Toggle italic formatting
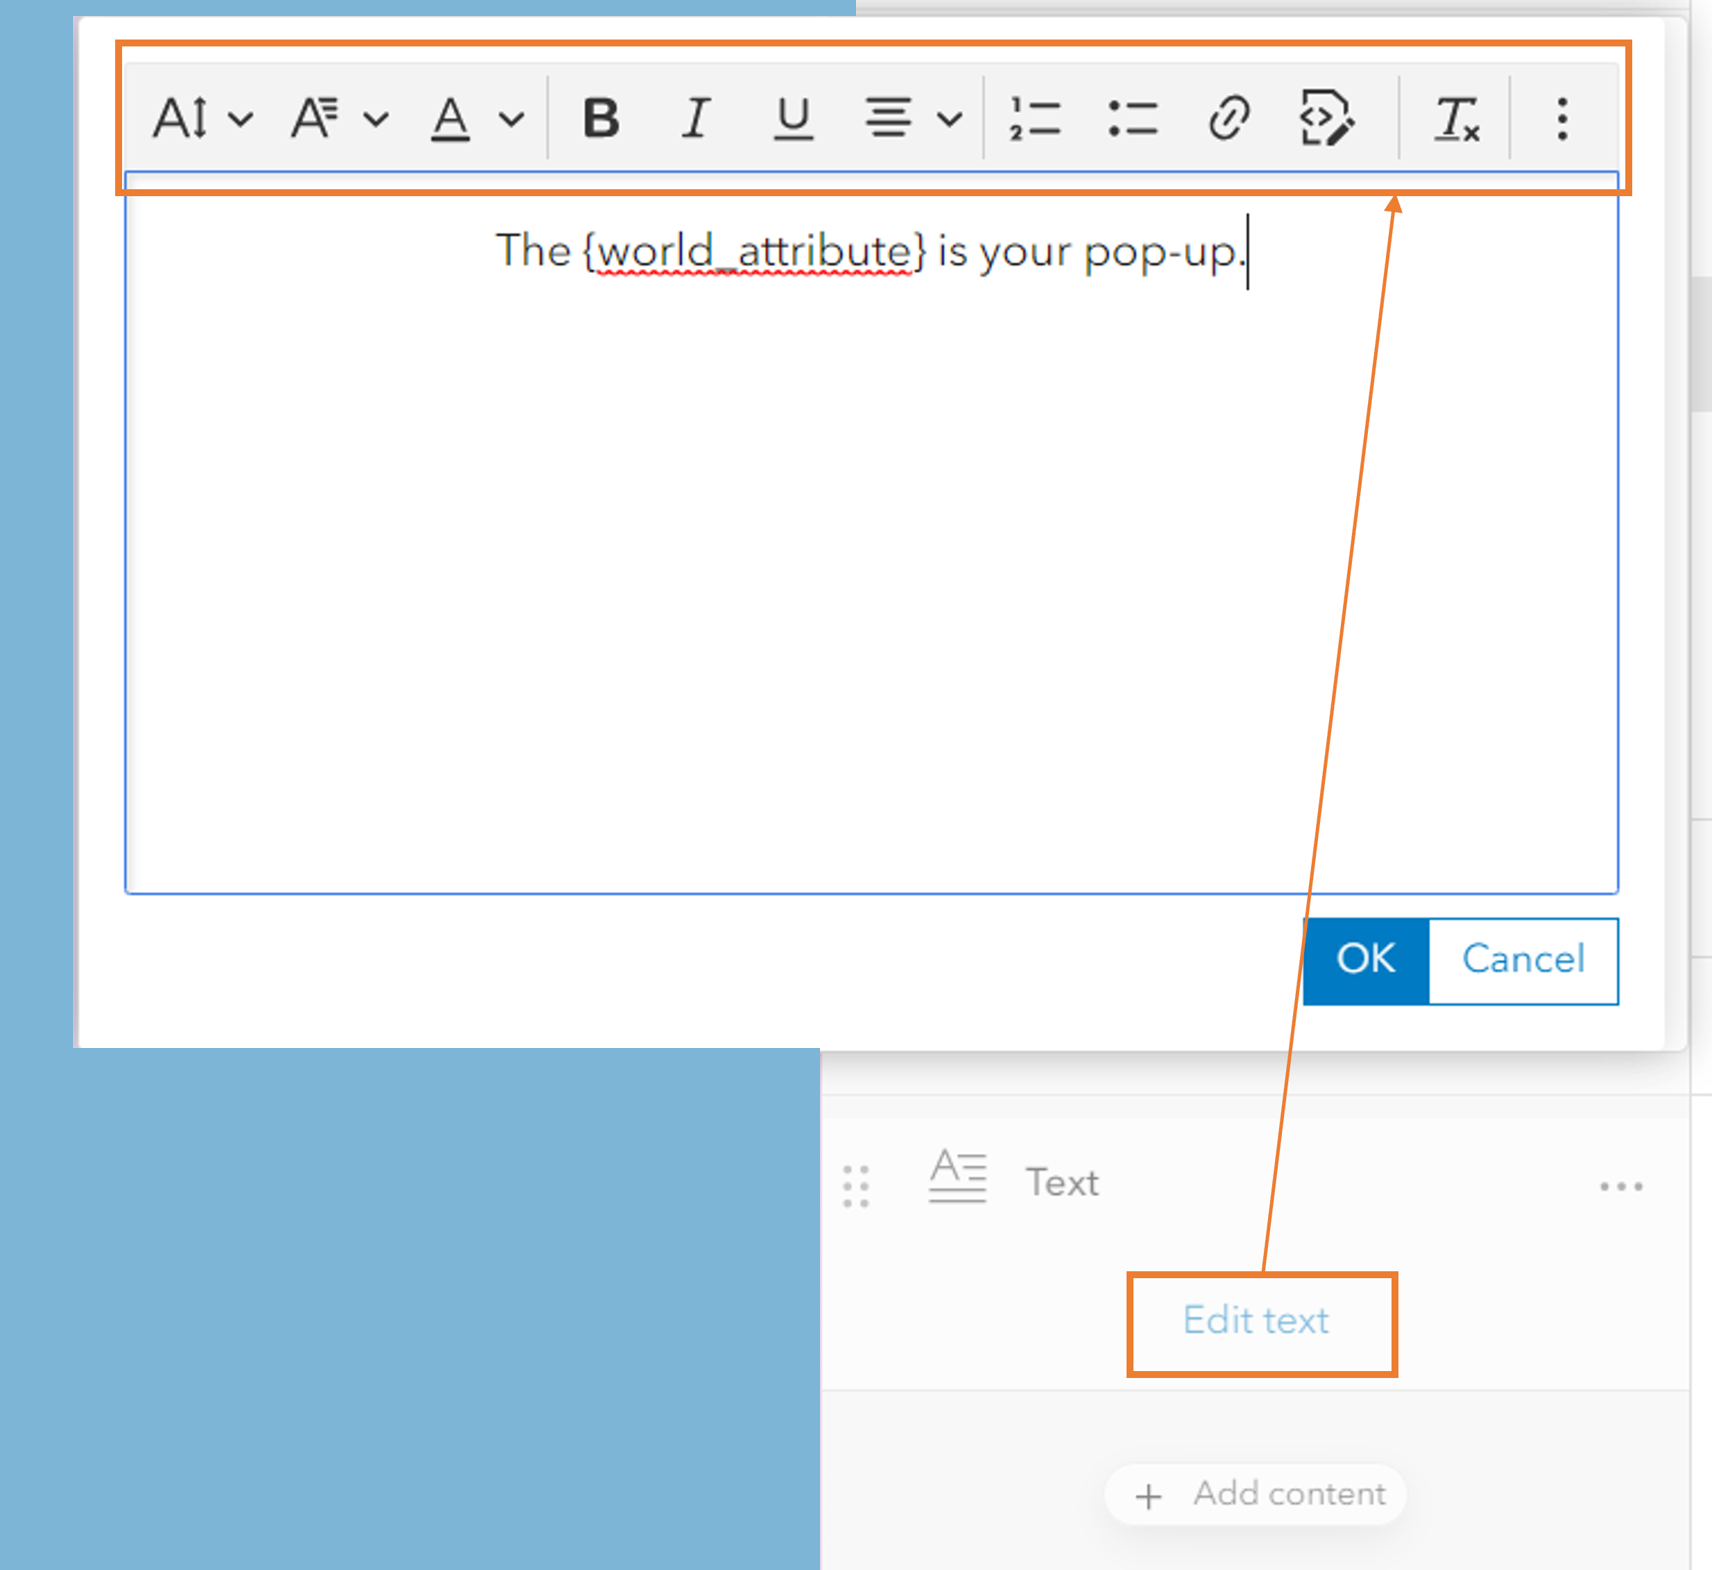The height and width of the screenshot is (1570, 1712). 696,118
